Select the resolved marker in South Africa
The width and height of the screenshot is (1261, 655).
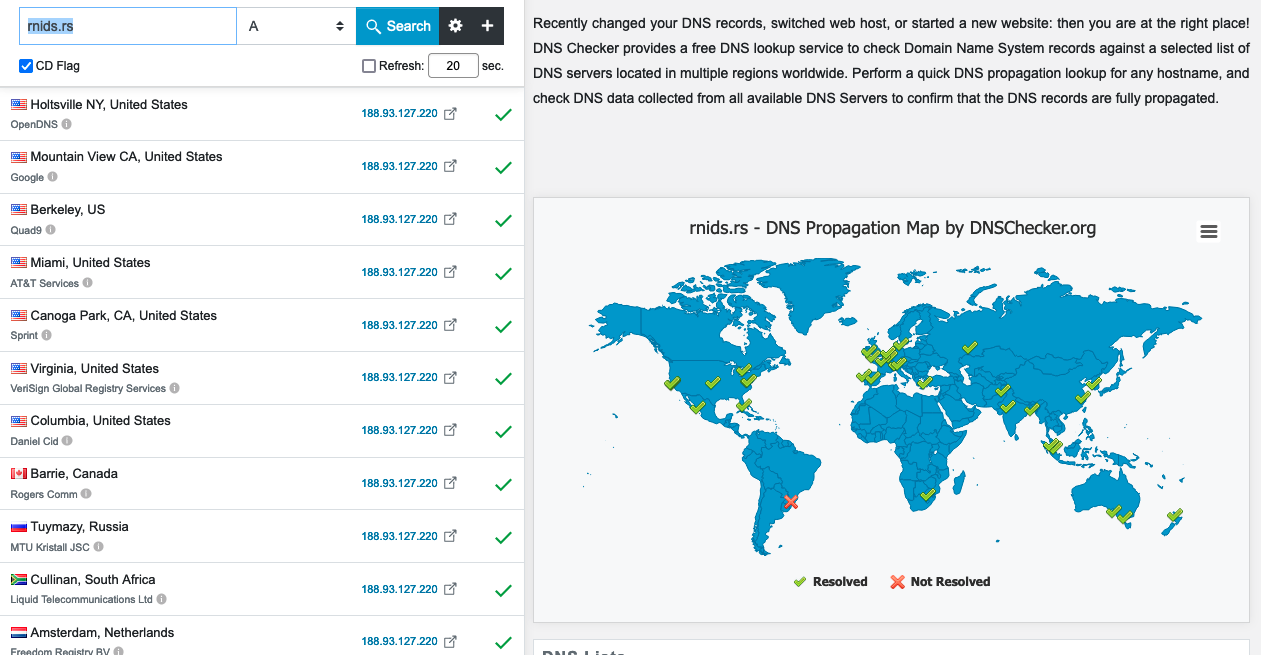(x=928, y=493)
